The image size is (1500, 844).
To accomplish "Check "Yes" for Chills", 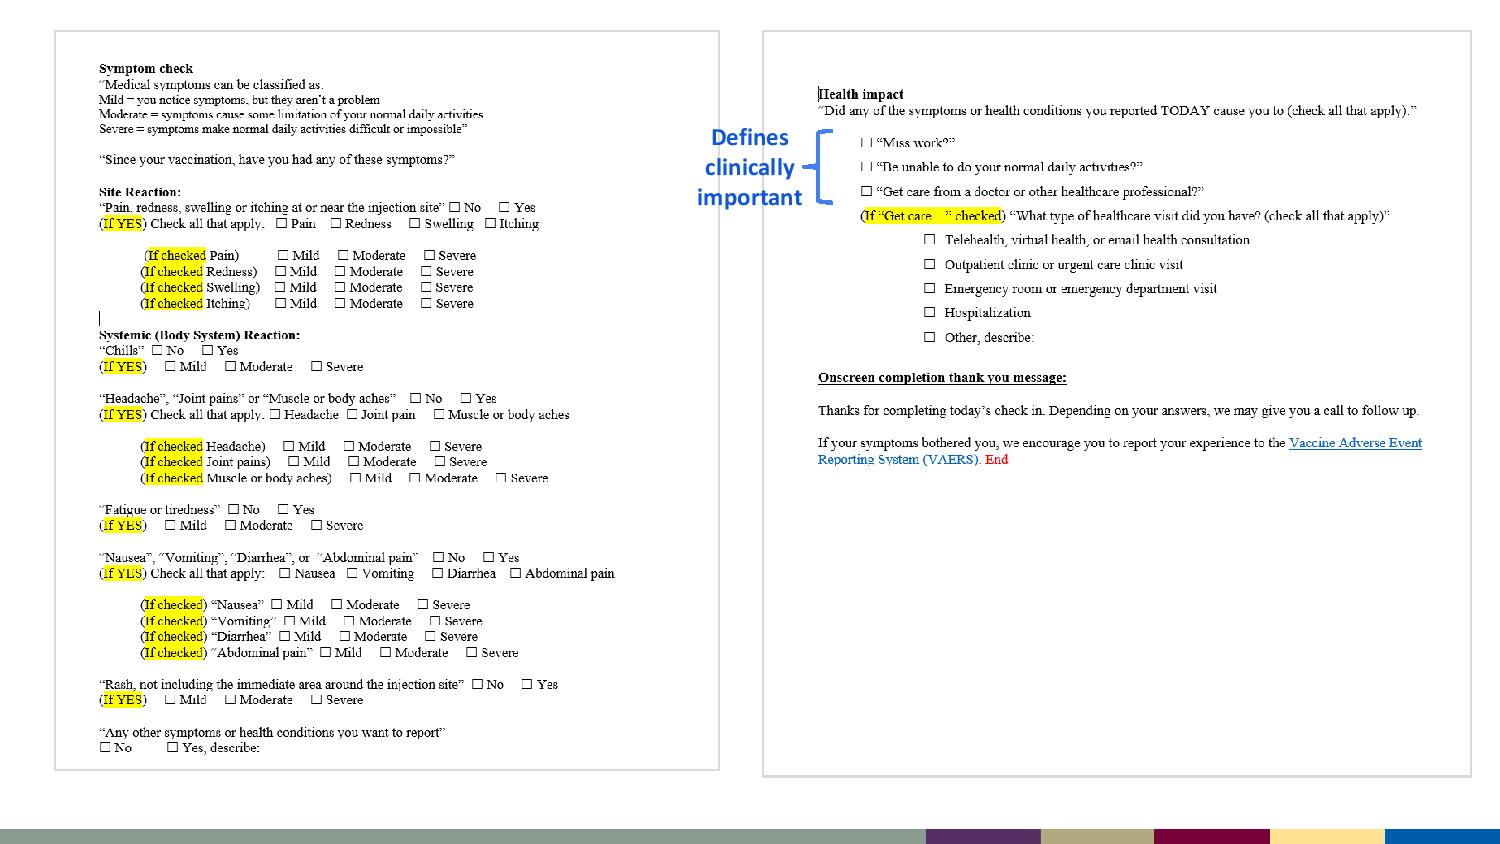I will pos(208,351).
